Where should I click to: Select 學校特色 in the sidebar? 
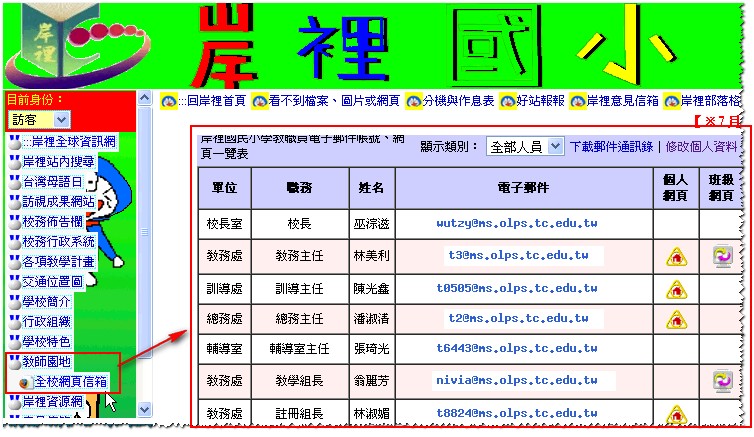[x=46, y=342]
